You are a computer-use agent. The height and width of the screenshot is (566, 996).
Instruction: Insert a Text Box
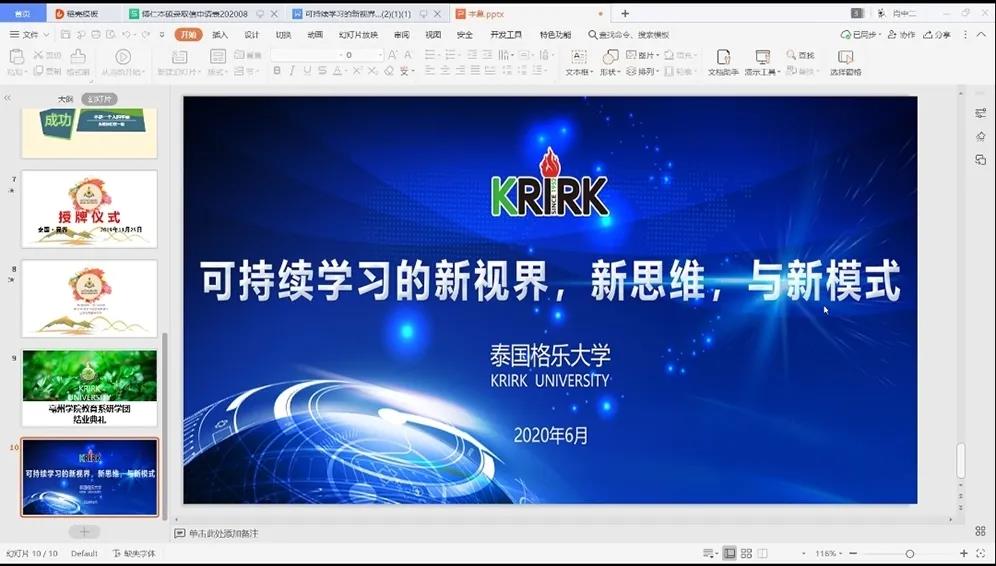[578, 62]
